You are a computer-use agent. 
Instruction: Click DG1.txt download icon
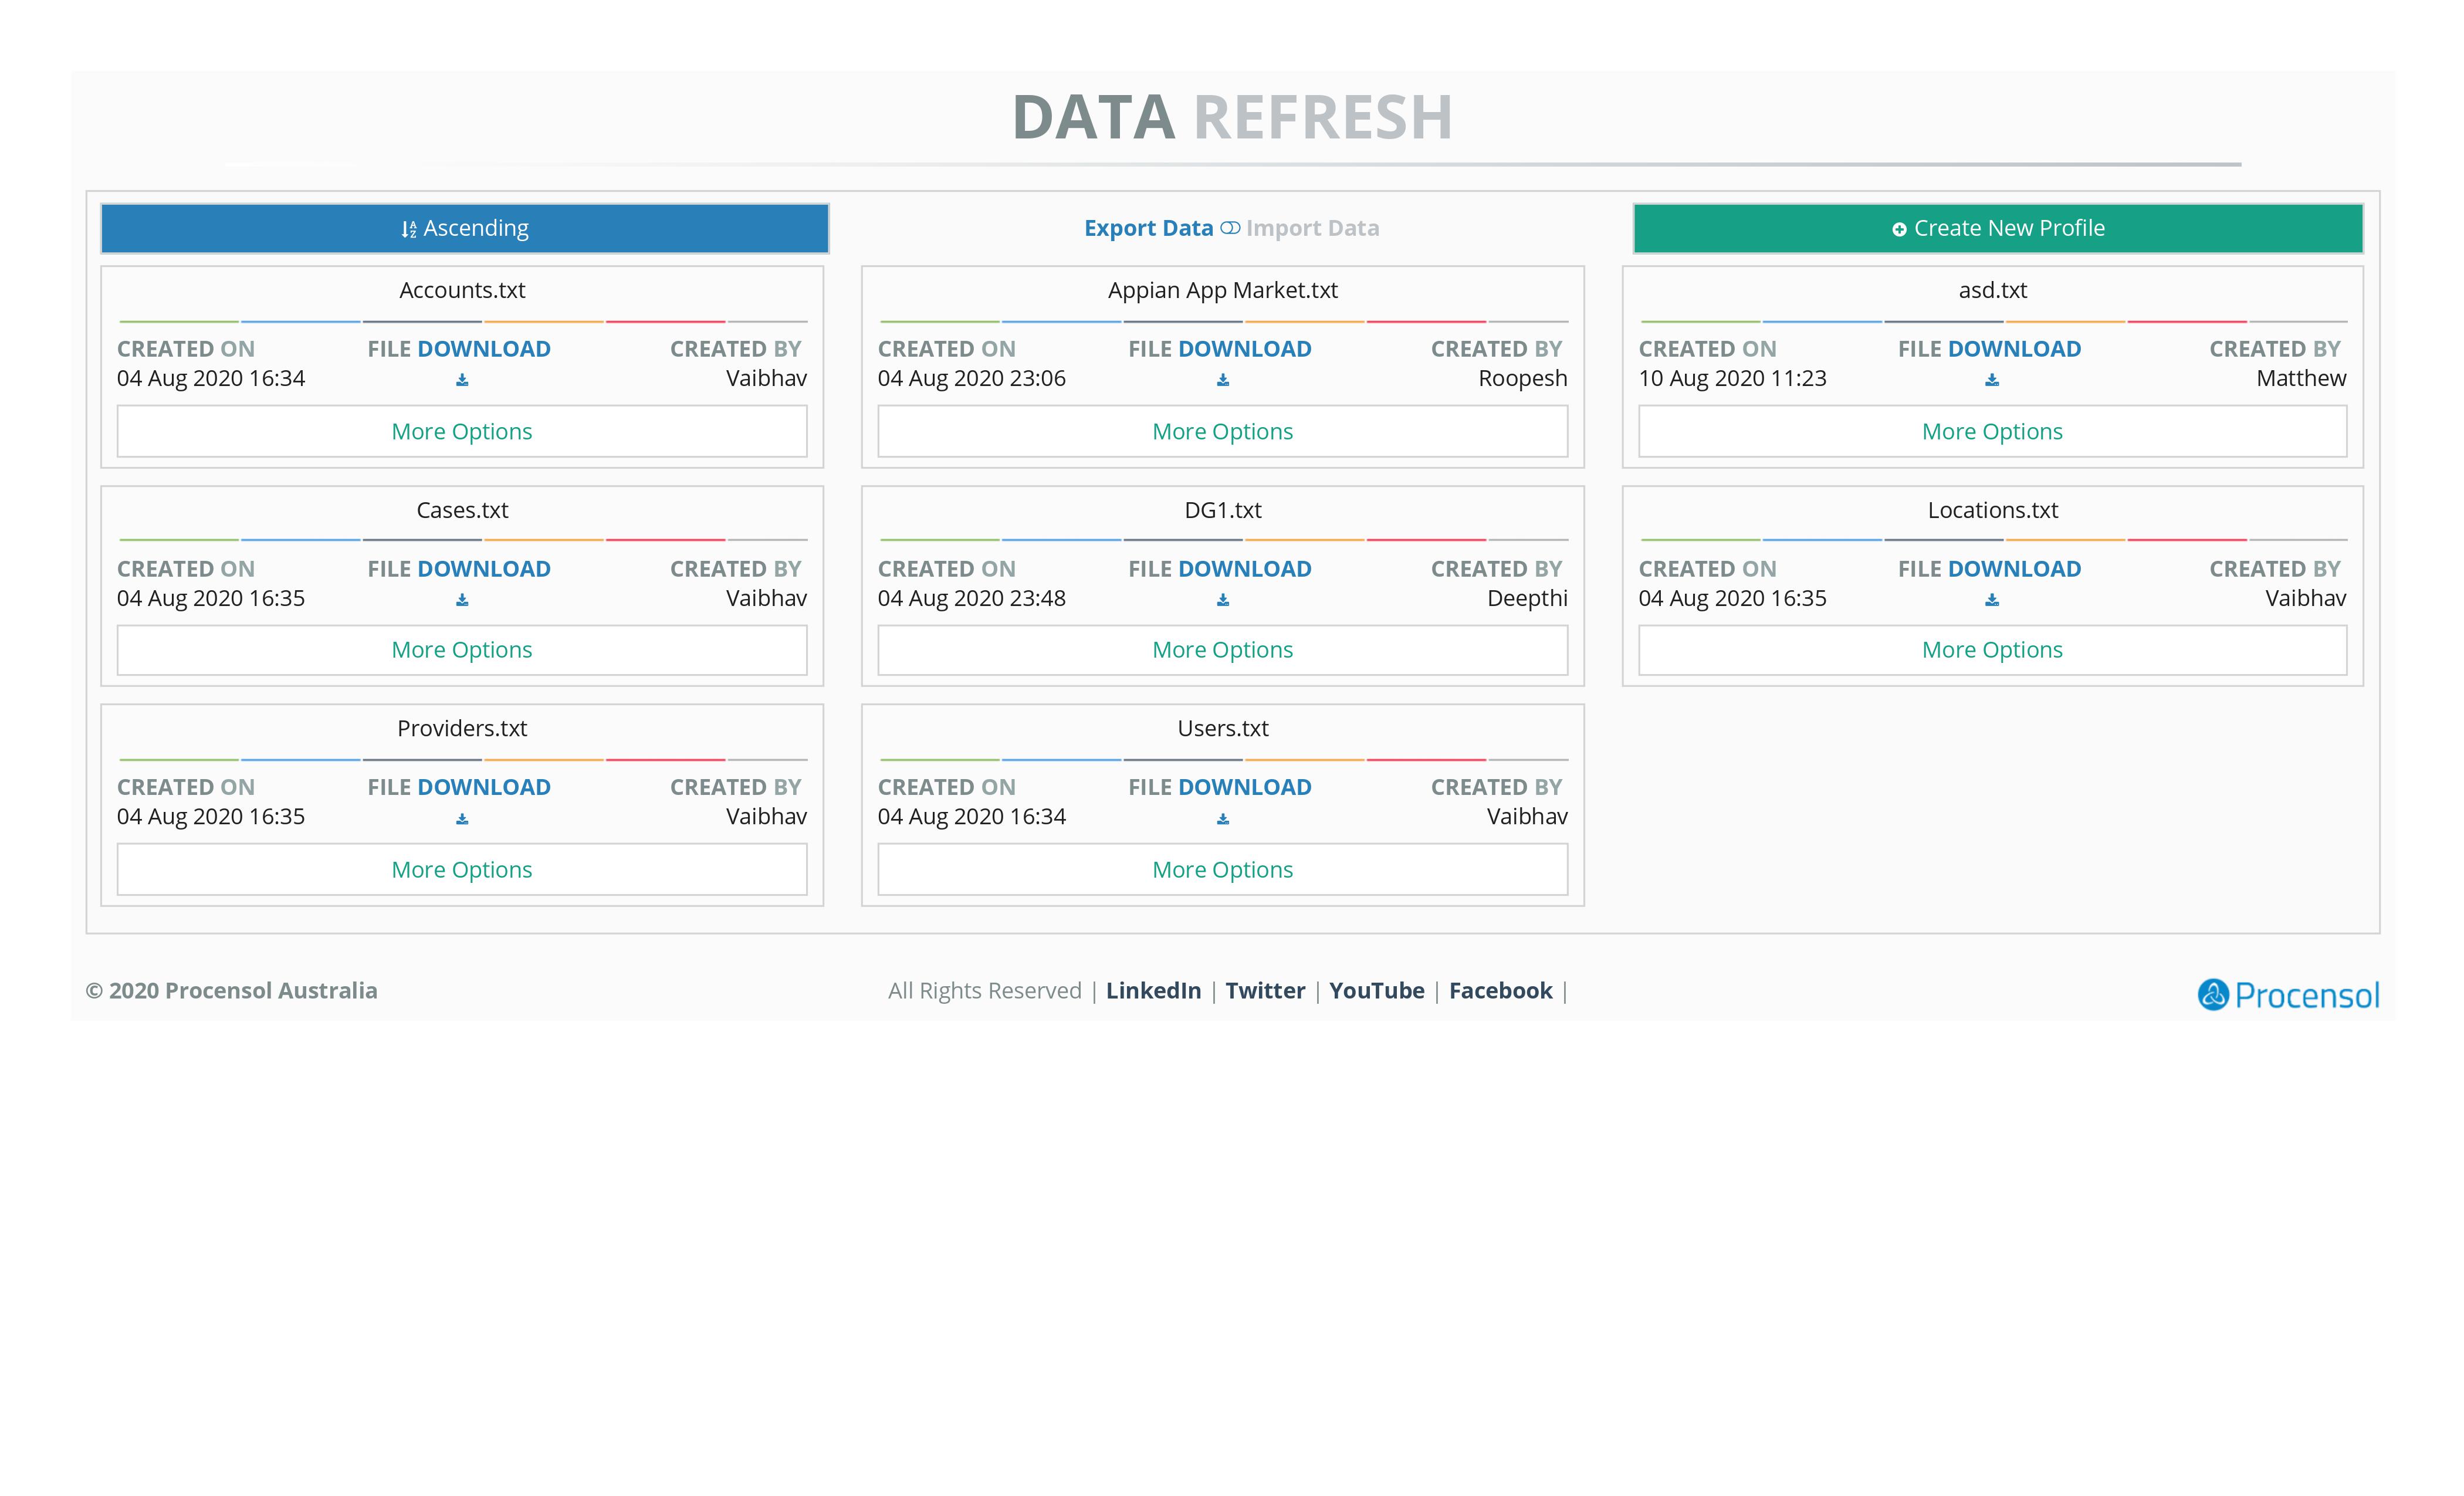[x=1222, y=600]
